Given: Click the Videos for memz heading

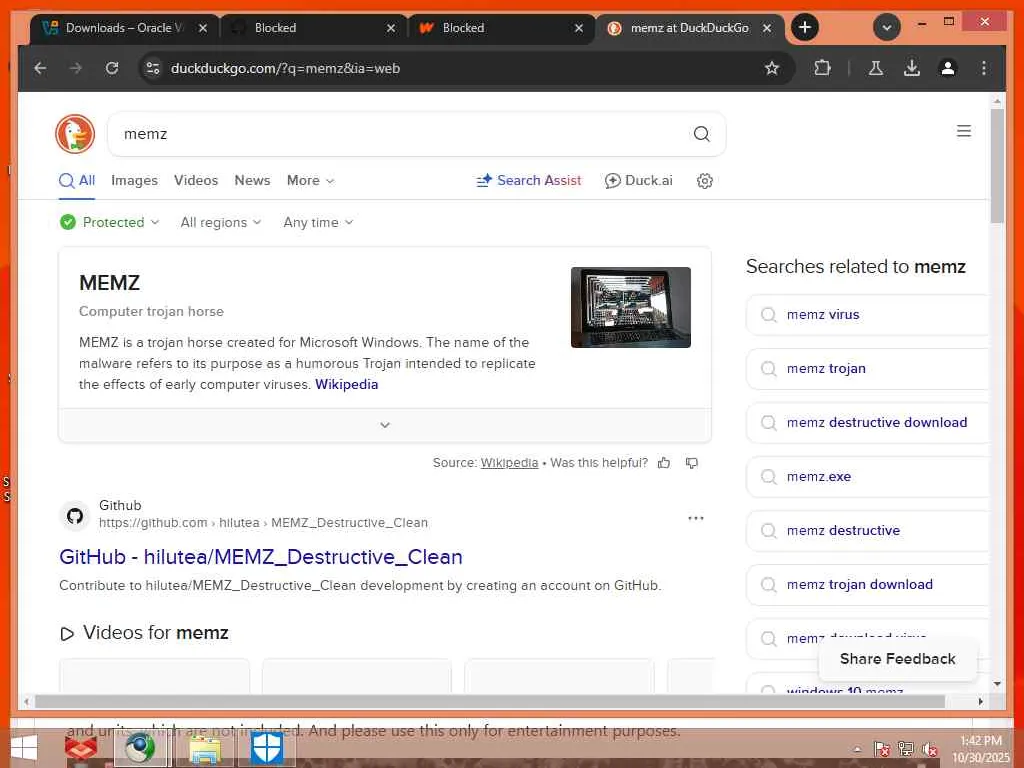Looking at the screenshot, I should 144,633.
